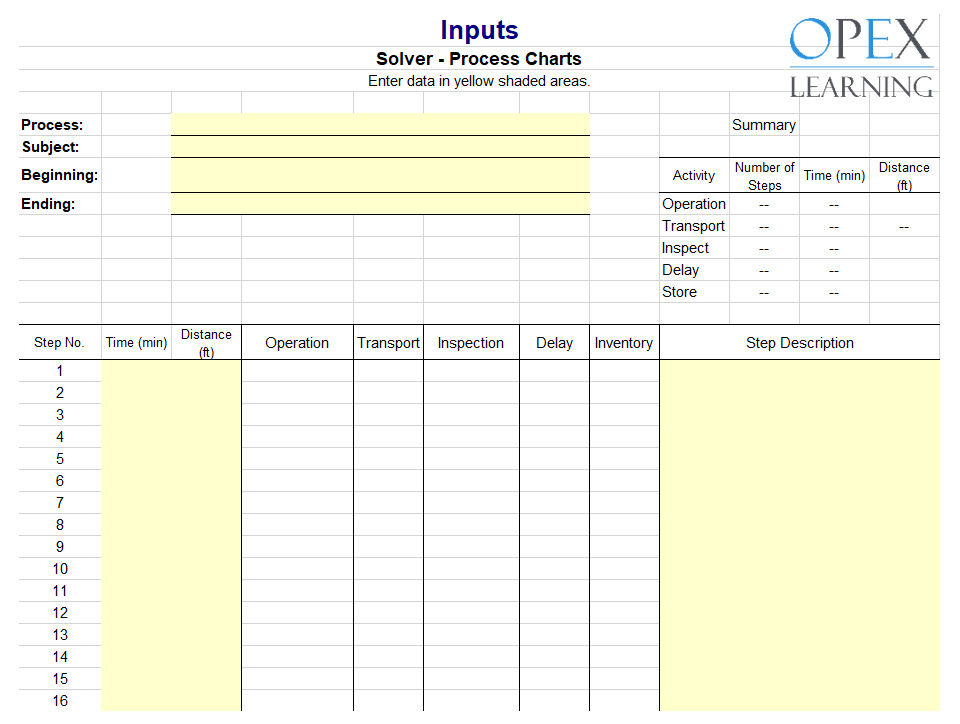
Task: Click the Delay cell in step 10 row
Action: pyautogui.click(x=554, y=569)
